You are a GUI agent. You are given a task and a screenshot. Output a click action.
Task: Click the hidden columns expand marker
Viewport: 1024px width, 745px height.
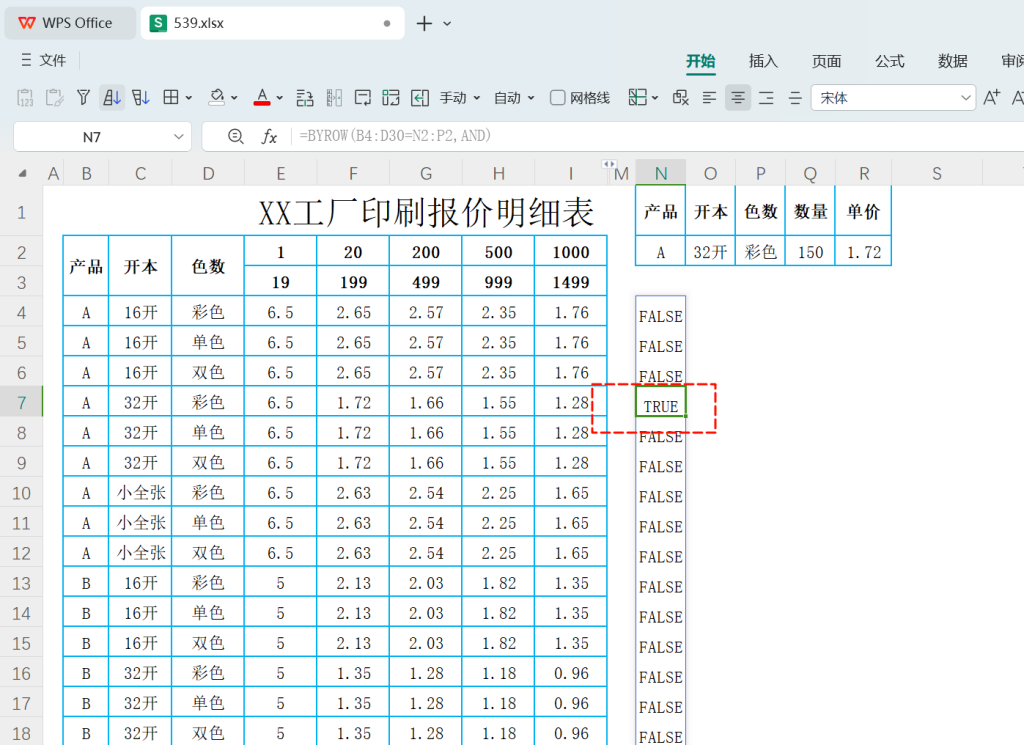609,165
